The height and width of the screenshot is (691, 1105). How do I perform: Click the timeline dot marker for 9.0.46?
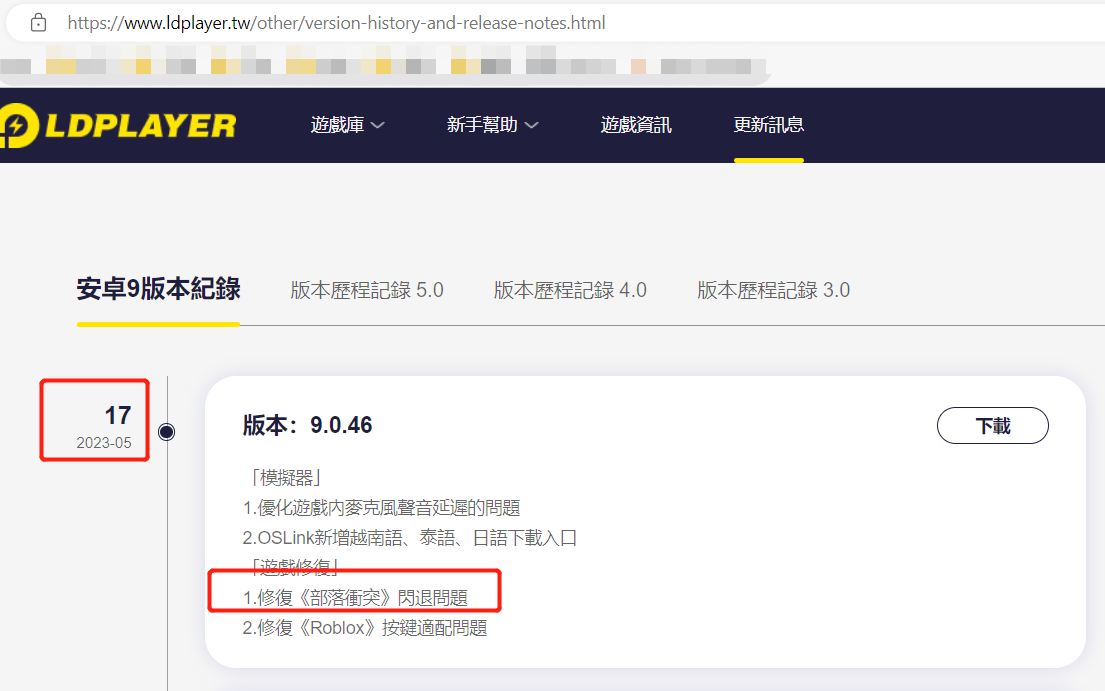tap(167, 432)
